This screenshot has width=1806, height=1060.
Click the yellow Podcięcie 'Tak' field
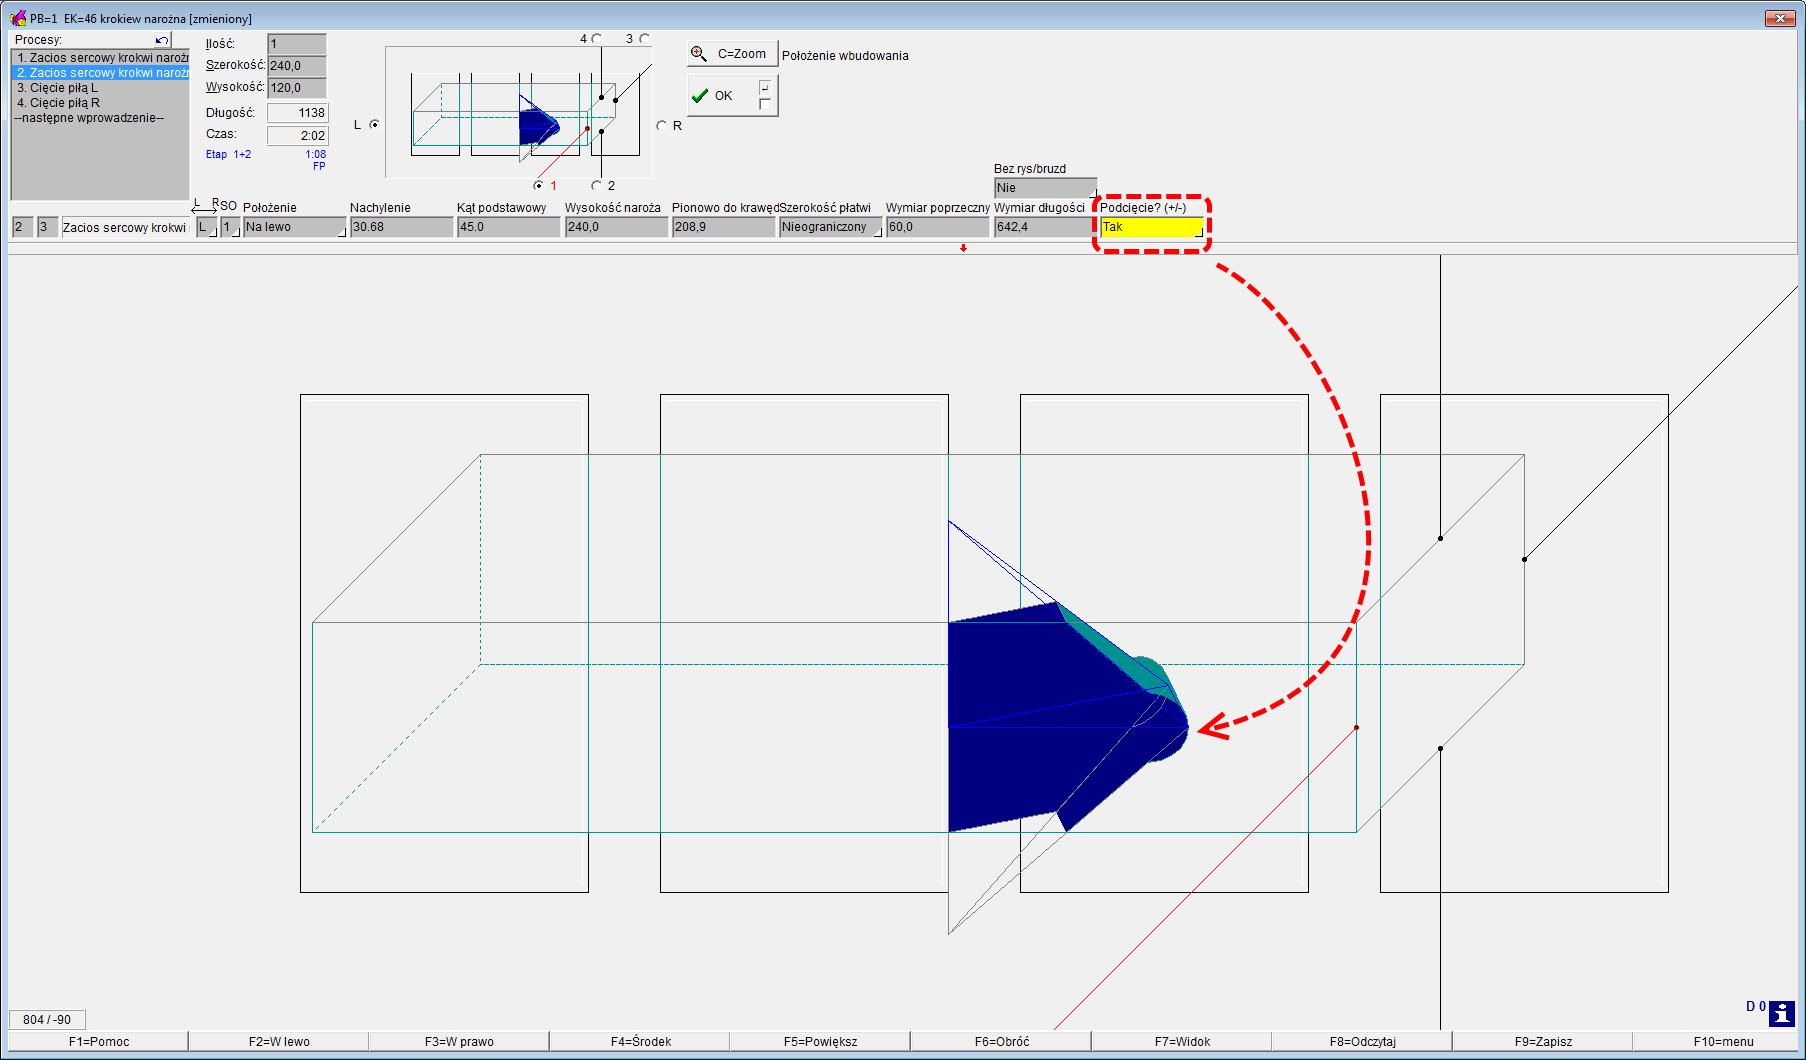pos(1150,228)
